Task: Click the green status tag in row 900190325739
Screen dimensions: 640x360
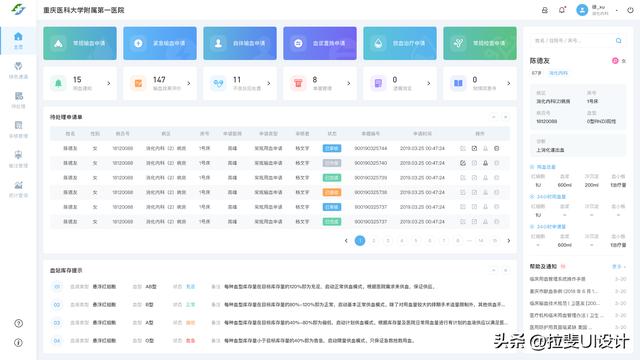Action: point(332,178)
